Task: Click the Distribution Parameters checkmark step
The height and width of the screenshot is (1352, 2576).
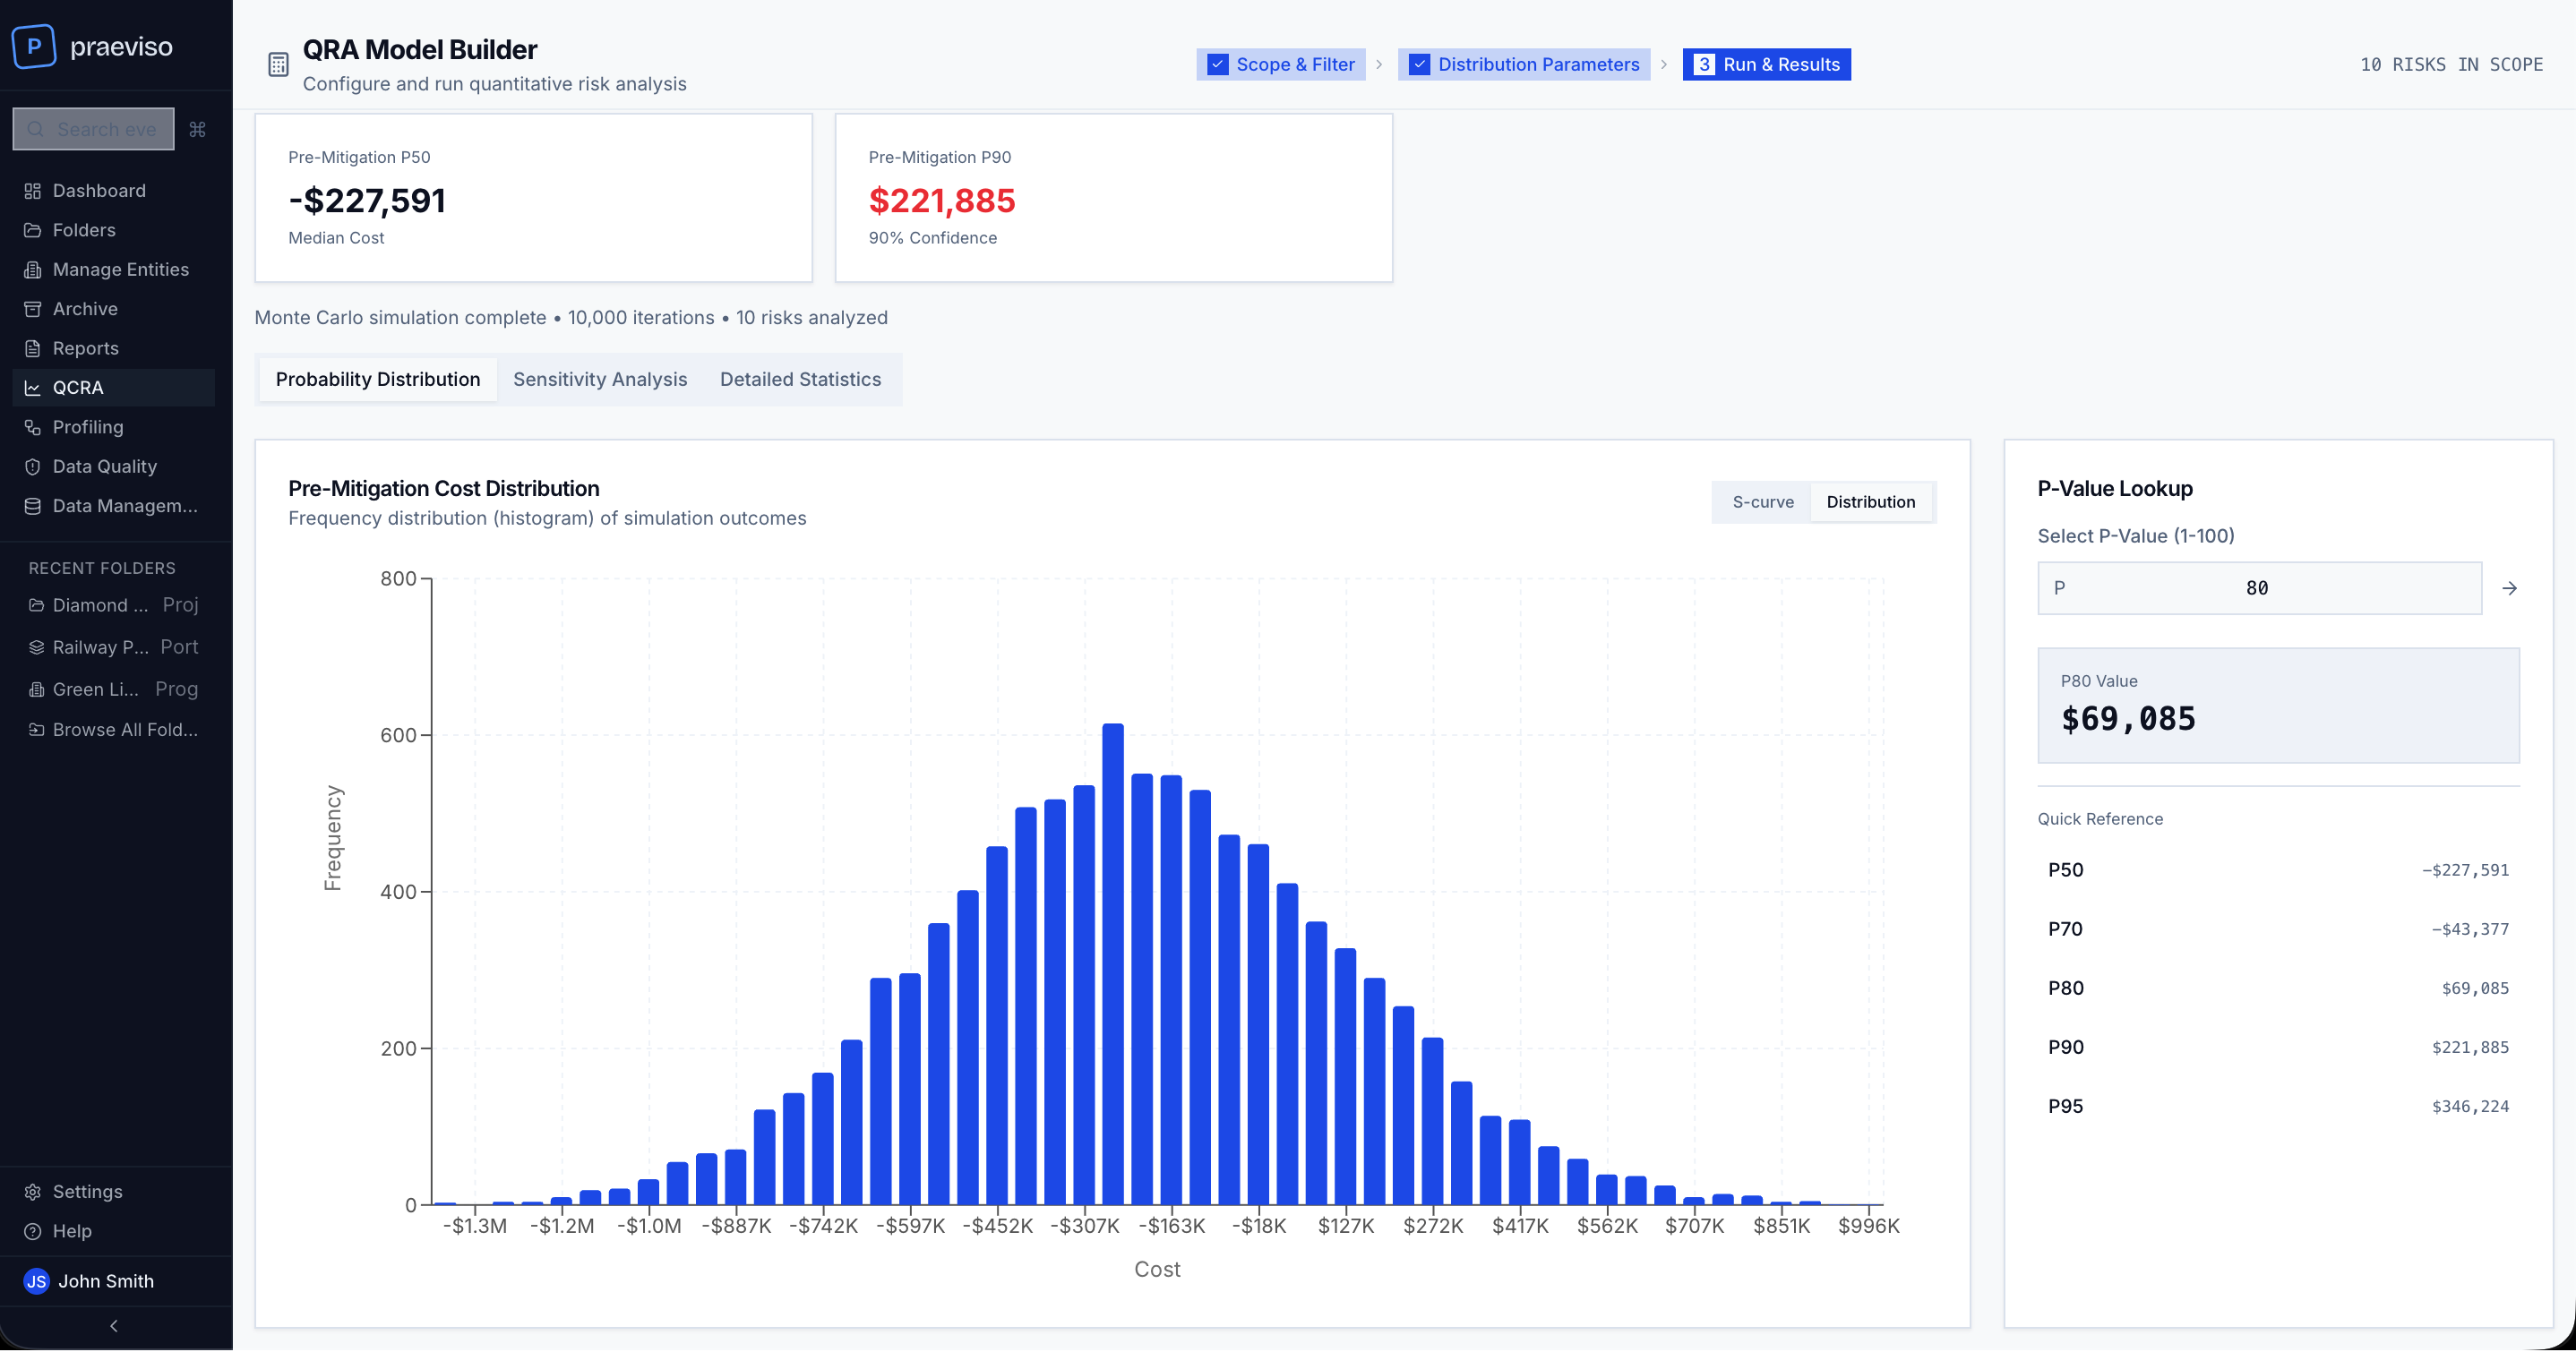Action: 1524,64
